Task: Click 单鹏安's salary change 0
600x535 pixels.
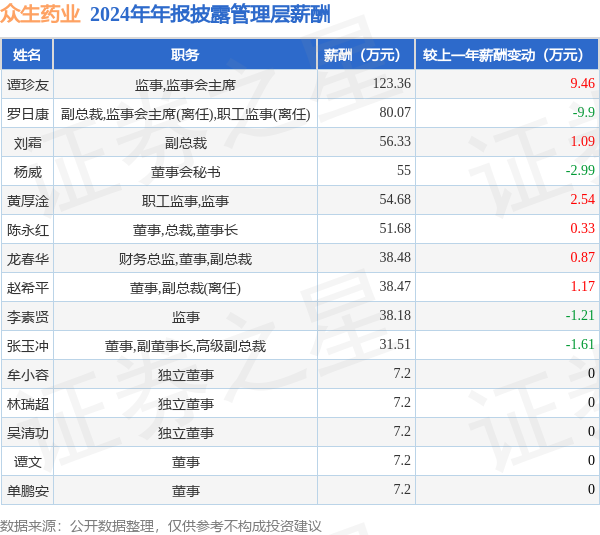Action: pos(592,489)
